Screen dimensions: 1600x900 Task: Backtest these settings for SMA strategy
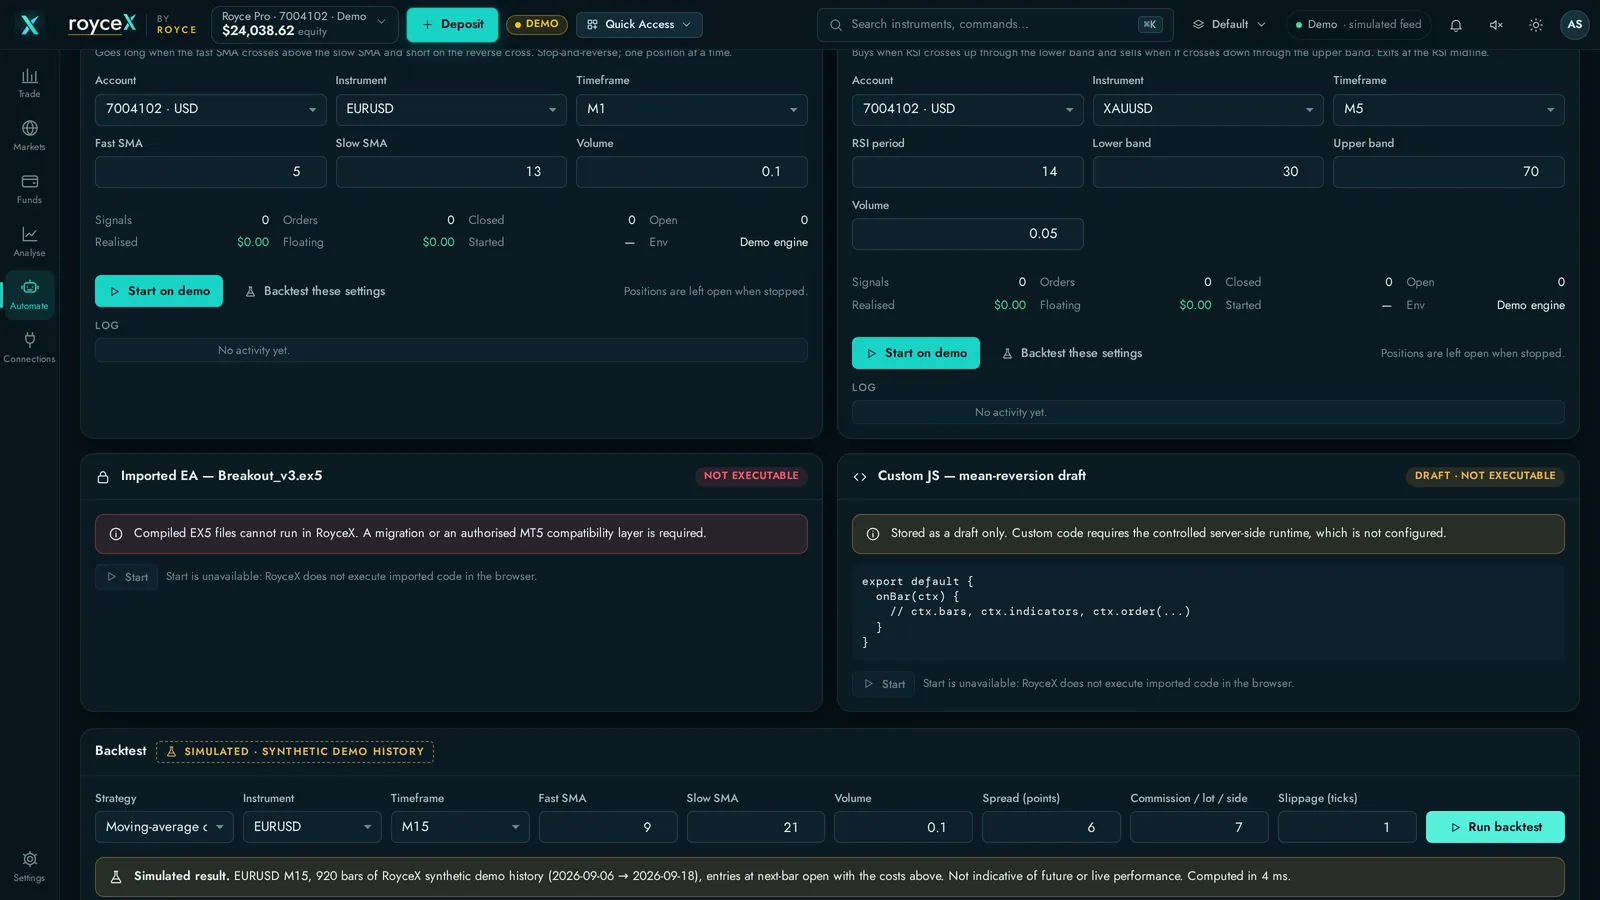pyautogui.click(x=315, y=291)
